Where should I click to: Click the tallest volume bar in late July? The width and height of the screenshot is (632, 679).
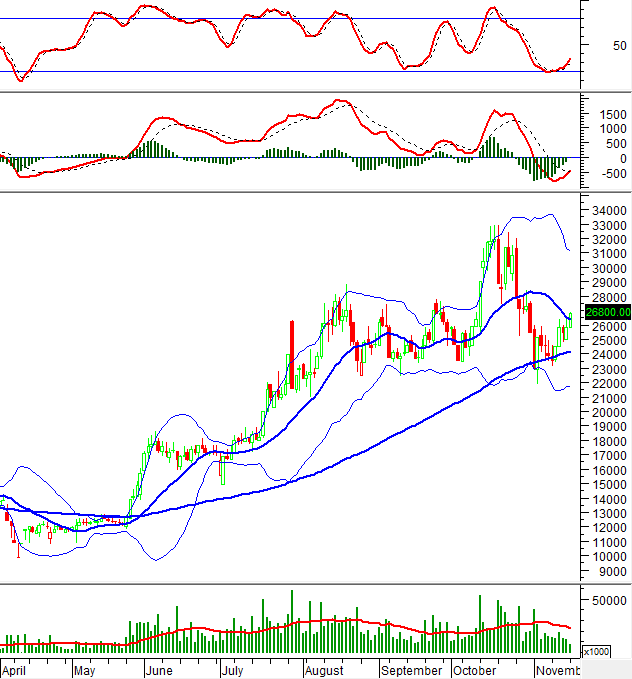292,622
